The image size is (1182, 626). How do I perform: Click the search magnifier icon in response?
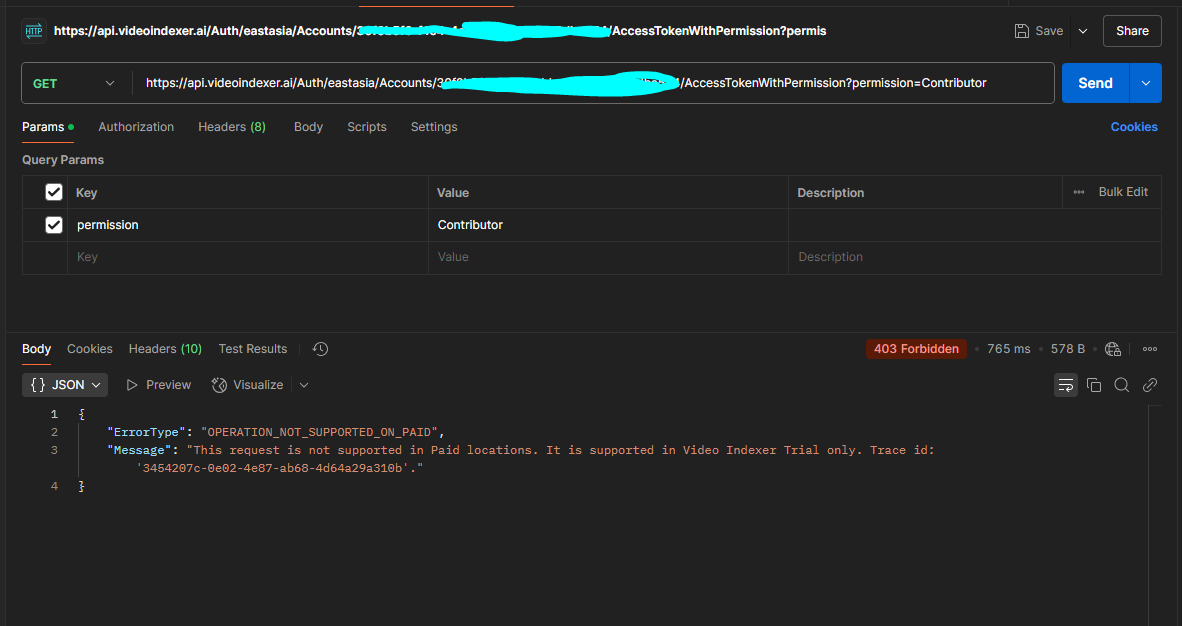pos(1122,385)
